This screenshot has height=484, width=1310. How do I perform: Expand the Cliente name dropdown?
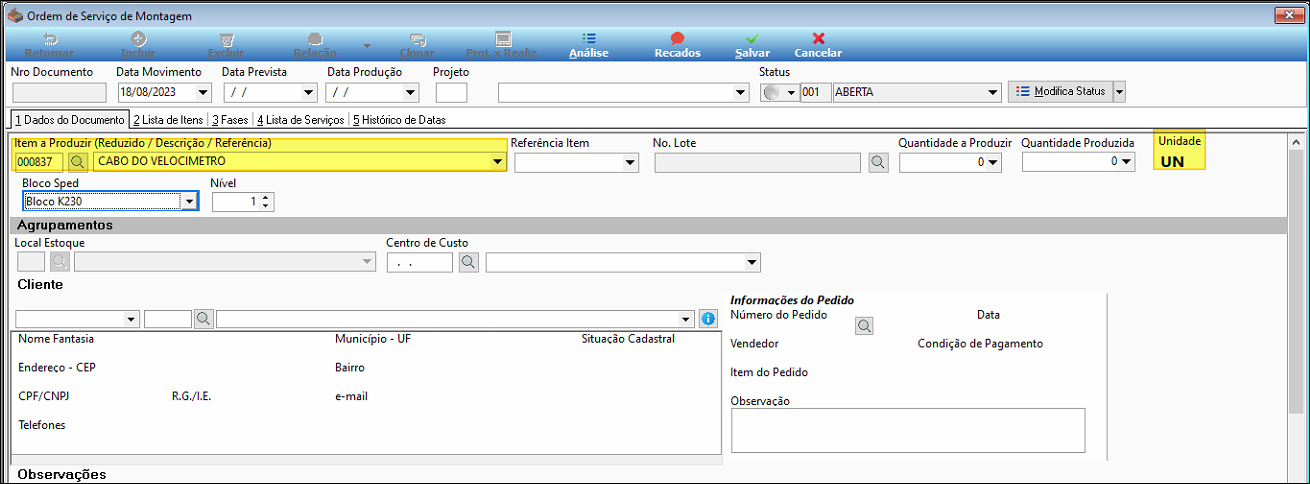[x=686, y=319]
